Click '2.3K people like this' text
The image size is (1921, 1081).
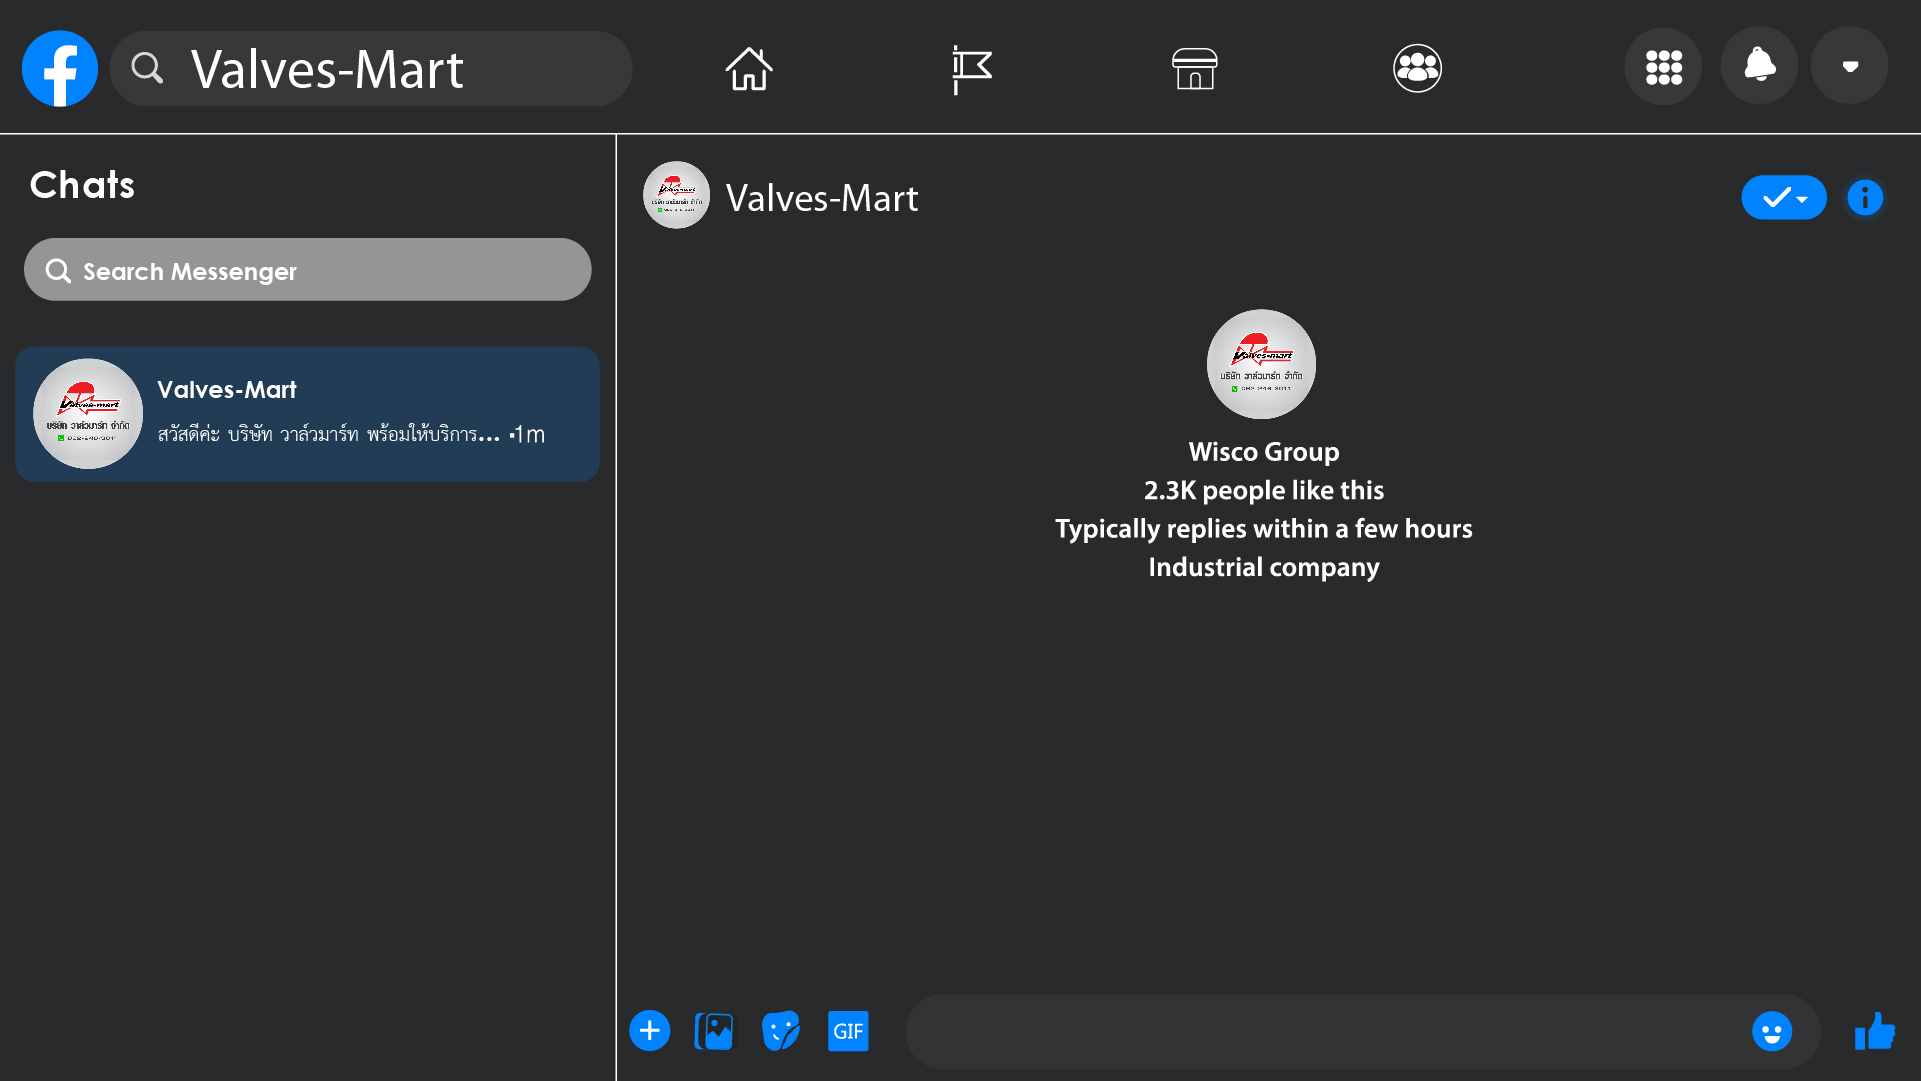coord(1264,490)
